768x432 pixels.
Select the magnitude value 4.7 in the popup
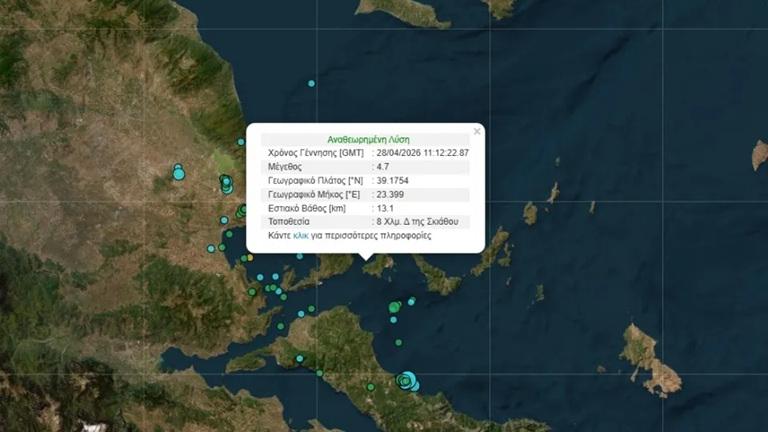384,166
